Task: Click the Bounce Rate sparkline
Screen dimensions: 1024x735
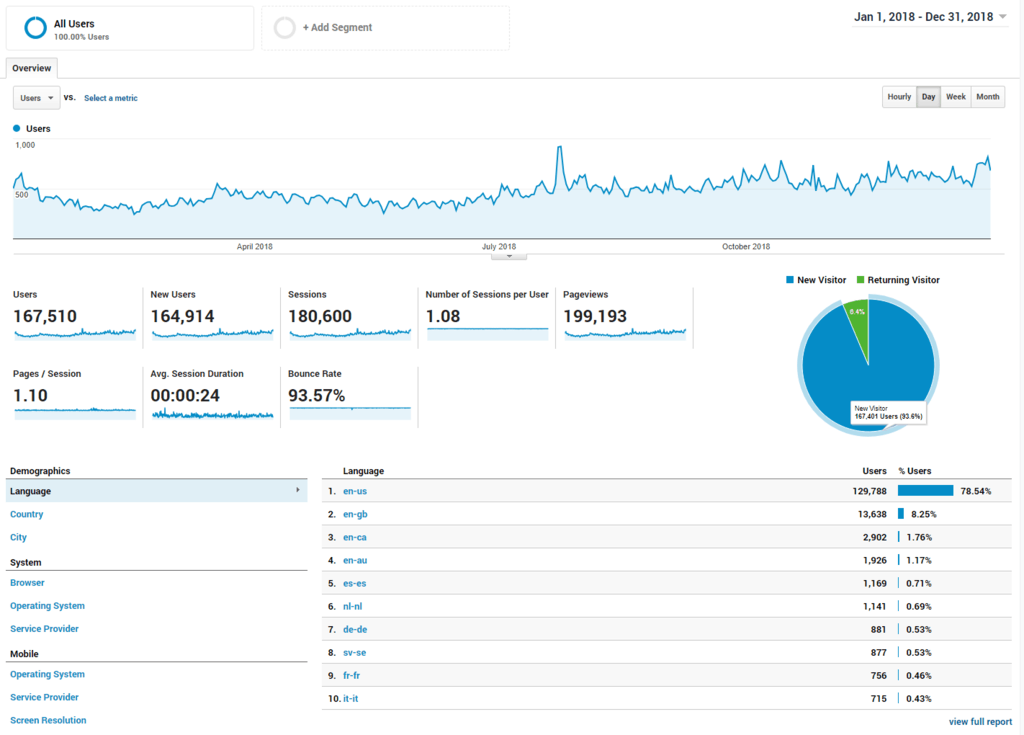Action: tap(350, 413)
